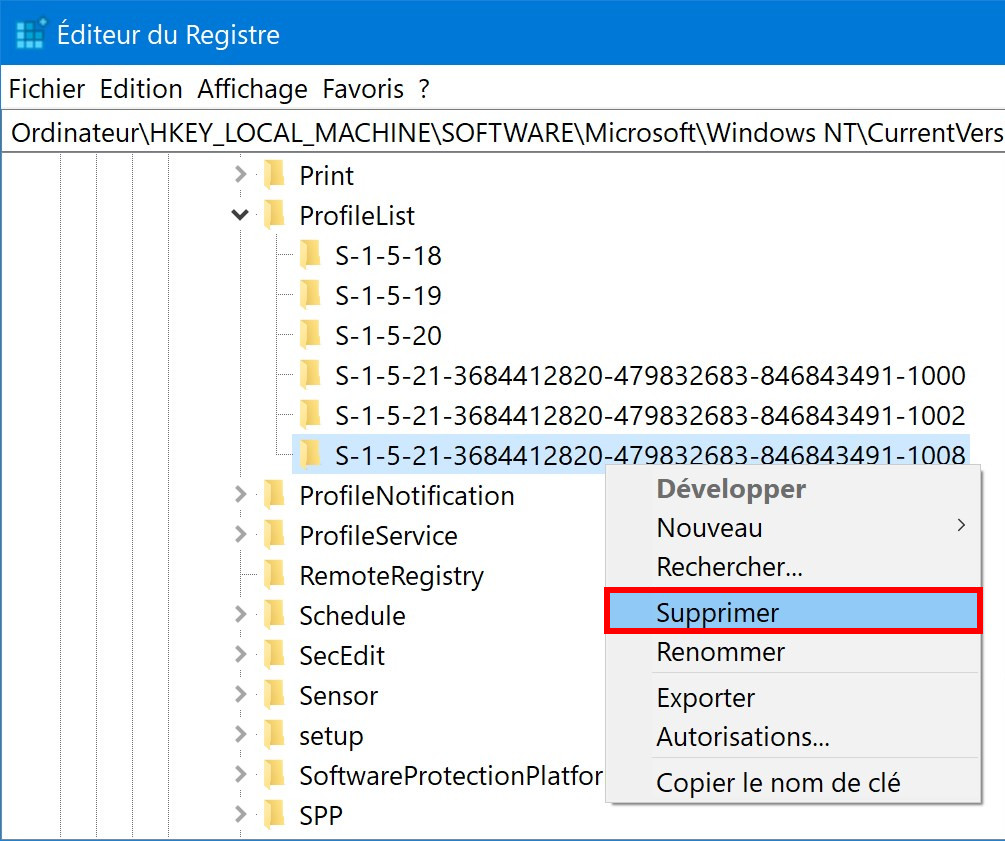Viewport: 1005px width, 841px height.
Task: Open the Favoris menu
Action: tap(363, 89)
